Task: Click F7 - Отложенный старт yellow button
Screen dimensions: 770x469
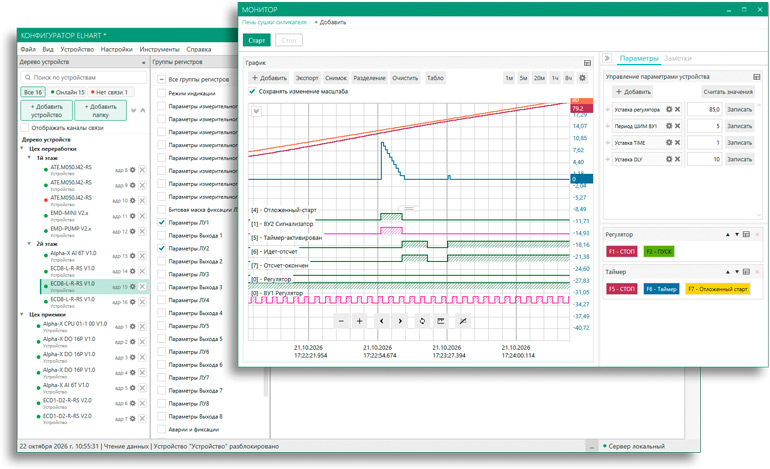Action: click(x=717, y=289)
